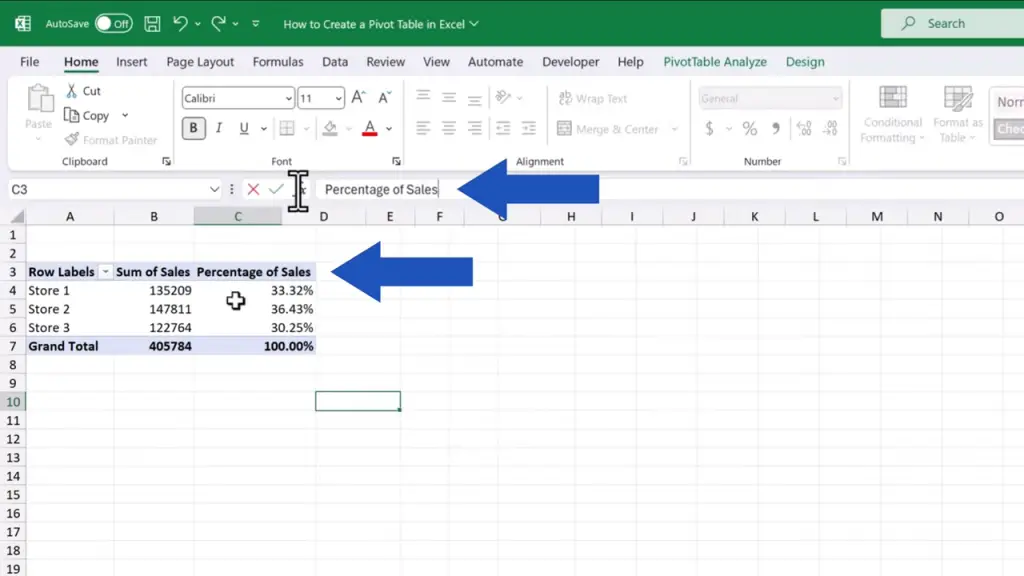
Task: Click the Paste clipboard icon
Action: [x=39, y=100]
